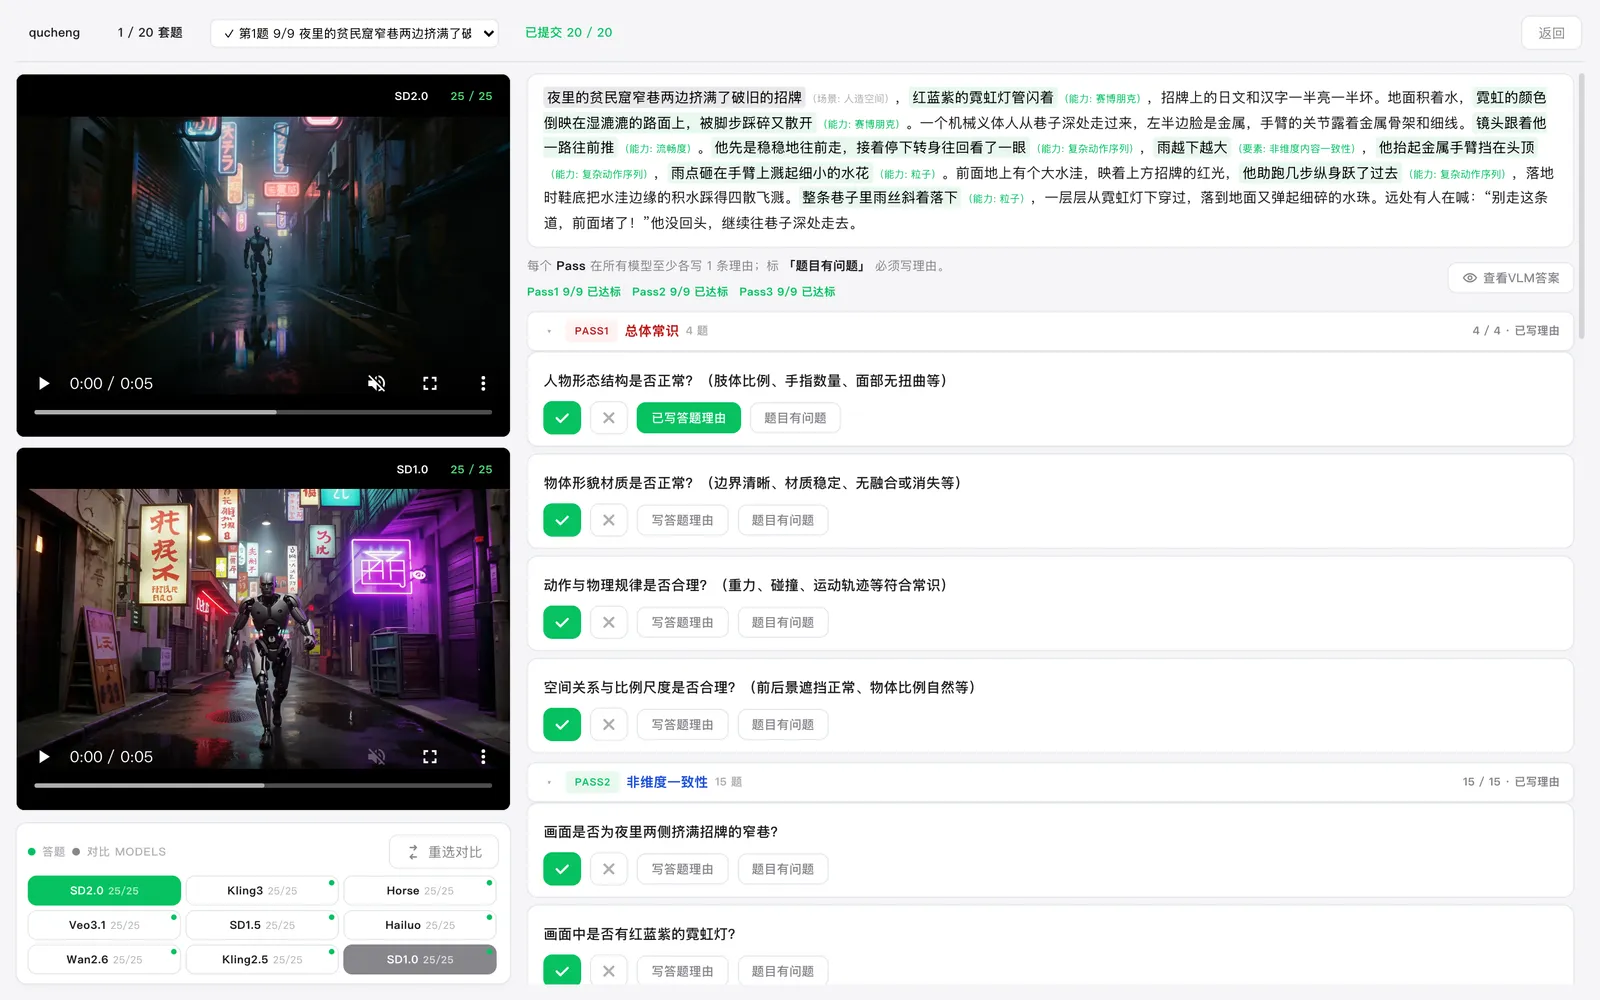The height and width of the screenshot is (1000, 1600).
Task: Open more options for SD2.0 video
Action: [483, 383]
